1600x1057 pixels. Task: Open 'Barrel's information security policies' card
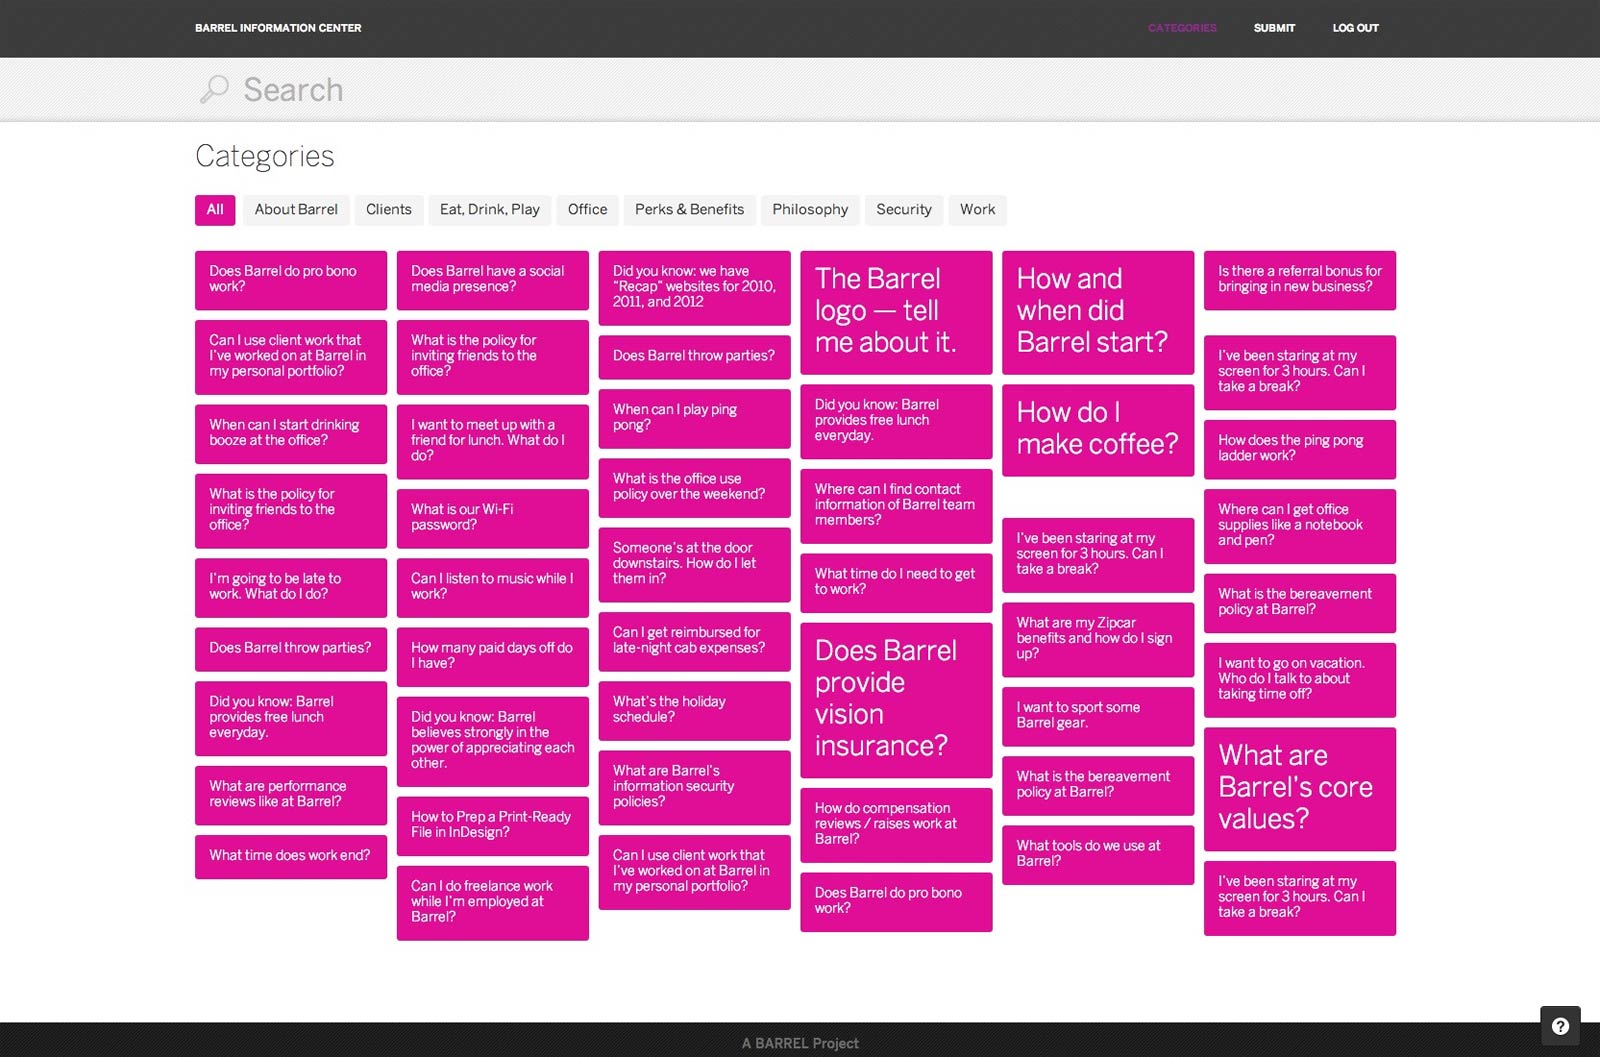pos(695,787)
